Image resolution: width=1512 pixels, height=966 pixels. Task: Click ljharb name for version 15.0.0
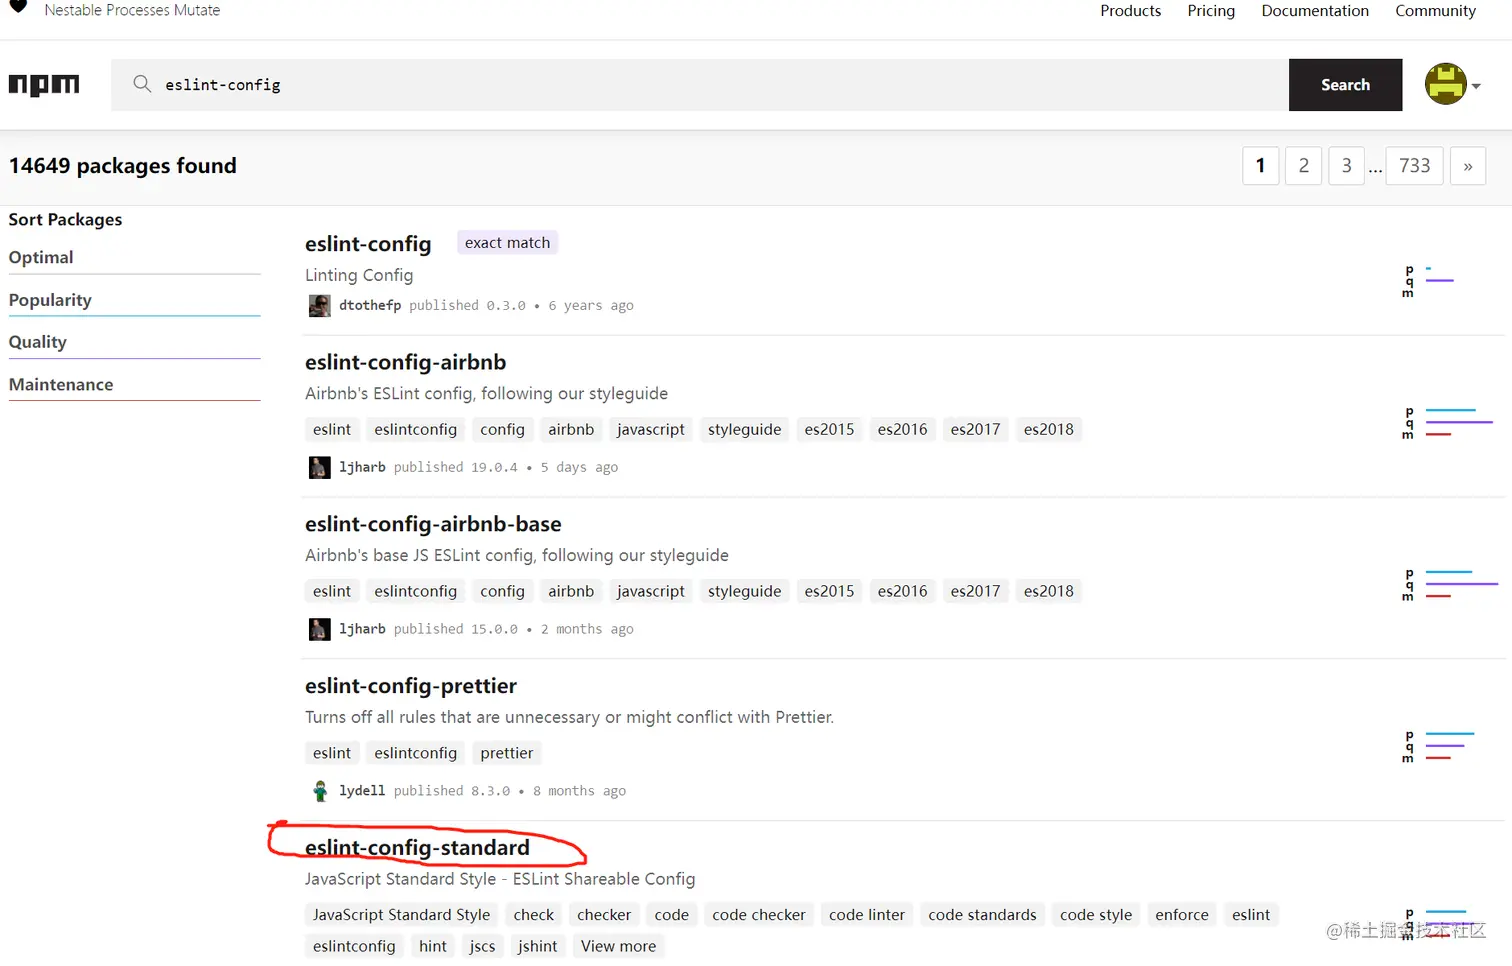pyautogui.click(x=362, y=629)
